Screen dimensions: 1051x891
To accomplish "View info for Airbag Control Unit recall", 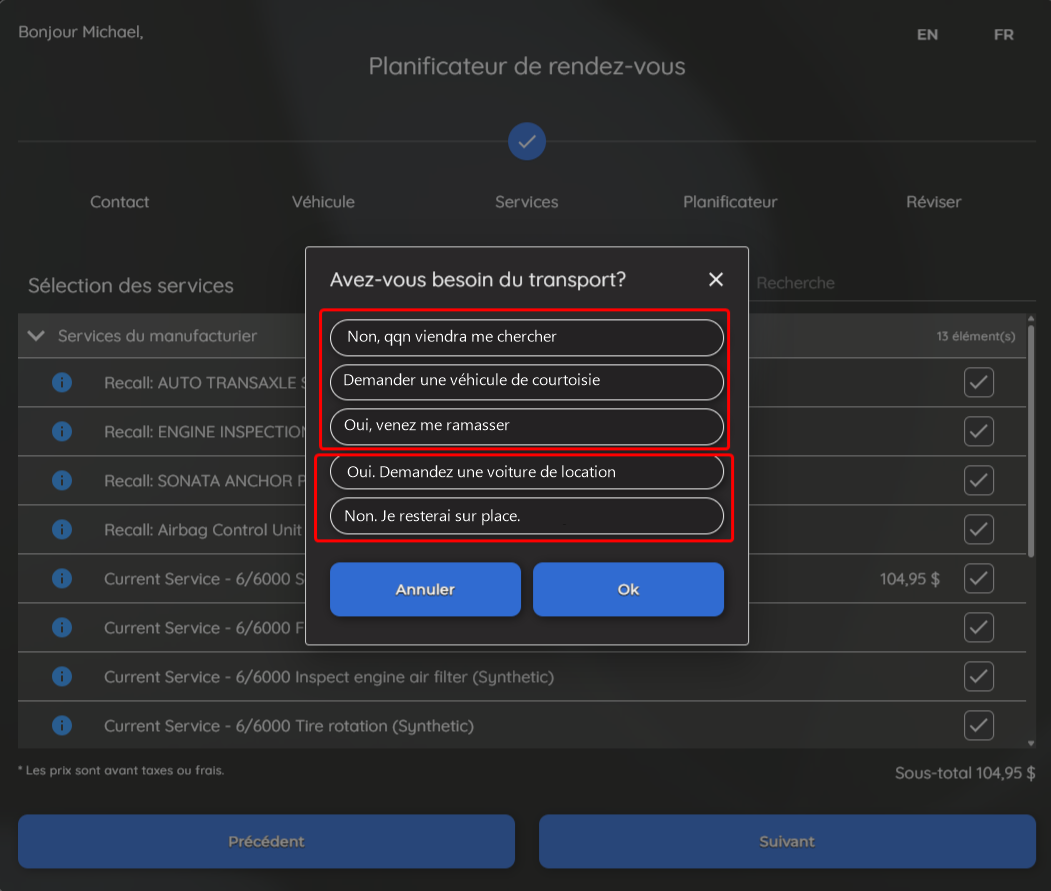I will [62, 529].
